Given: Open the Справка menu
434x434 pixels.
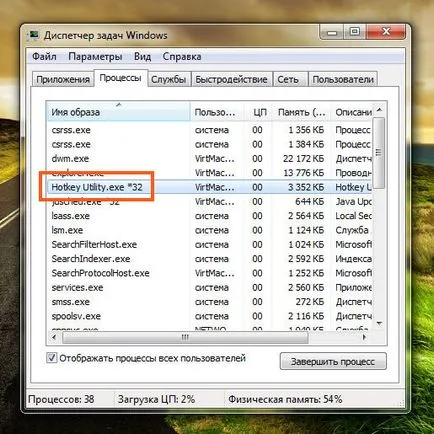Looking at the screenshot, I should 182,56.
